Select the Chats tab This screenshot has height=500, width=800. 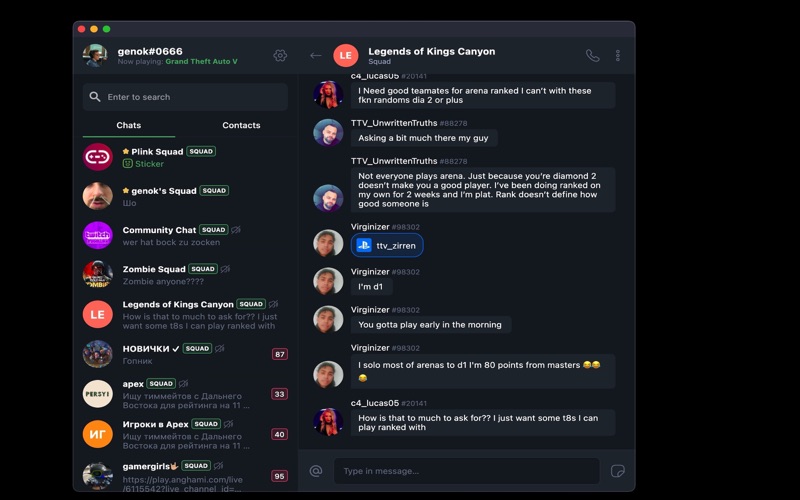click(129, 125)
